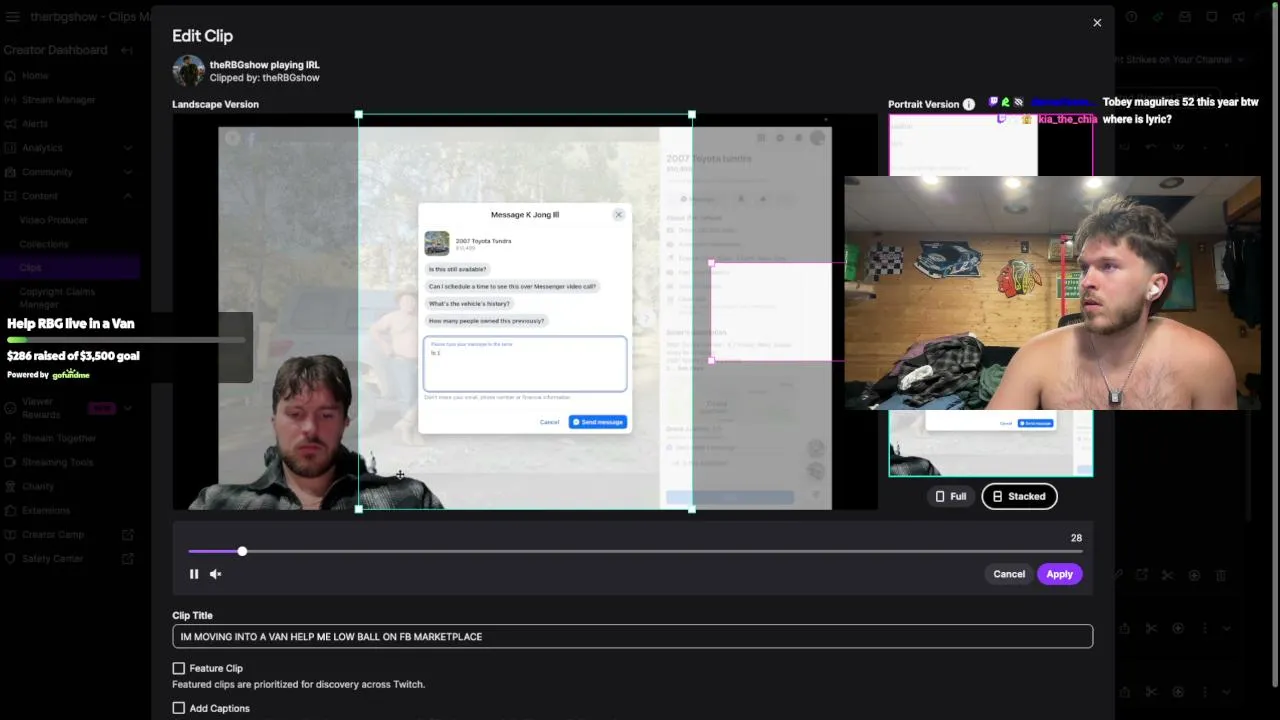The height and width of the screenshot is (720, 1280).
Task: Open Stream Manager in the sidebar
Action: [59, 100]
